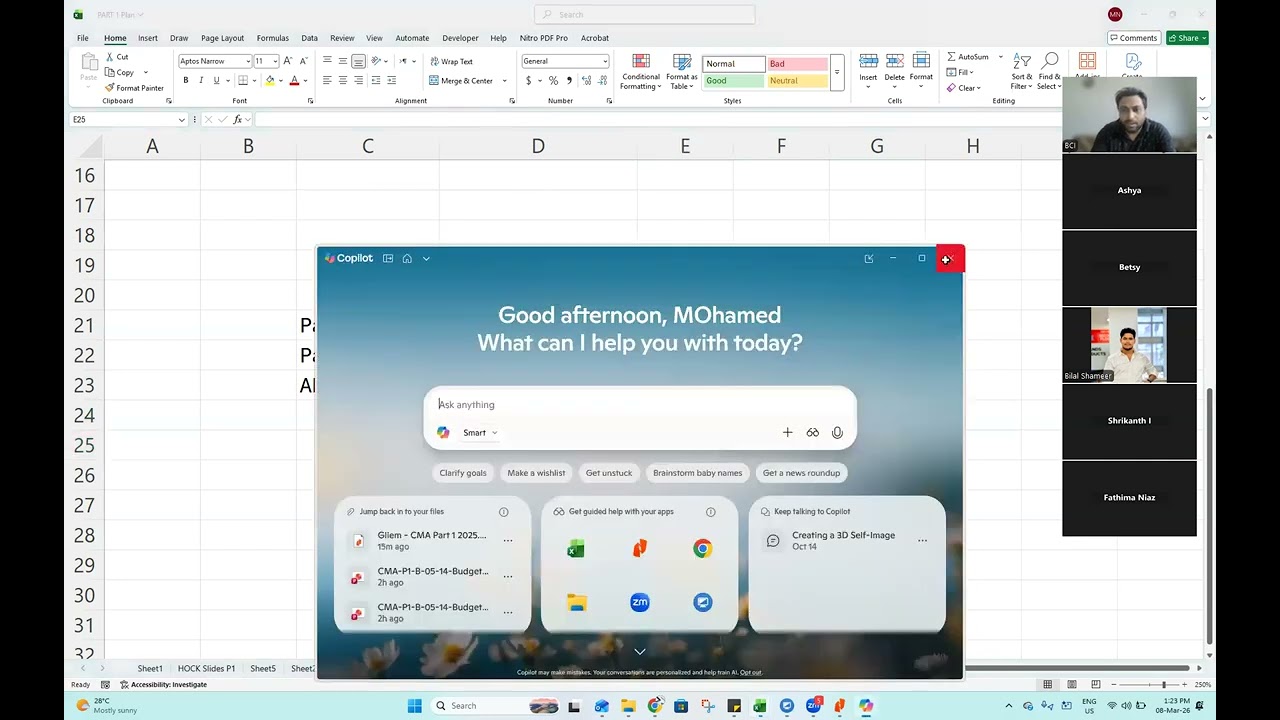Open the Format as Table gallery

tap(682, 72)
